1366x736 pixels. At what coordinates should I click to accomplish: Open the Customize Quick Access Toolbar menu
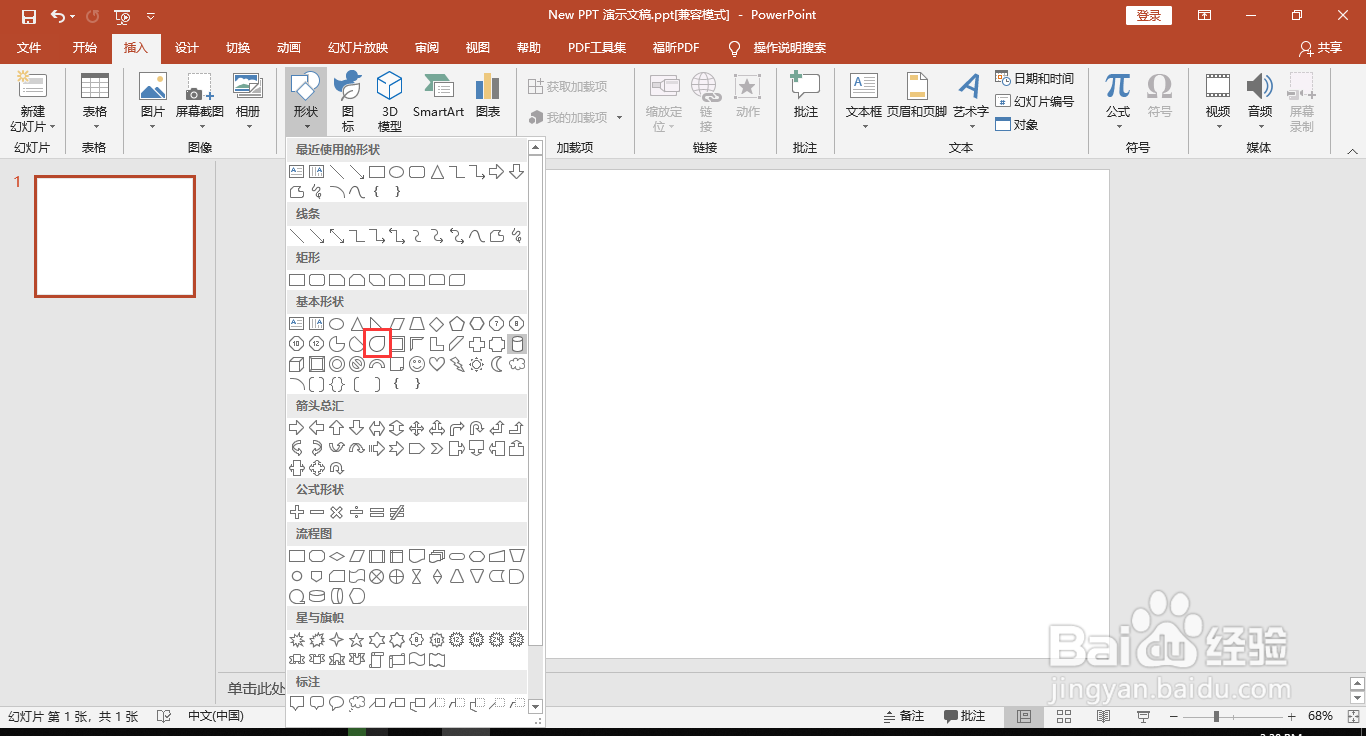[151, 16]
